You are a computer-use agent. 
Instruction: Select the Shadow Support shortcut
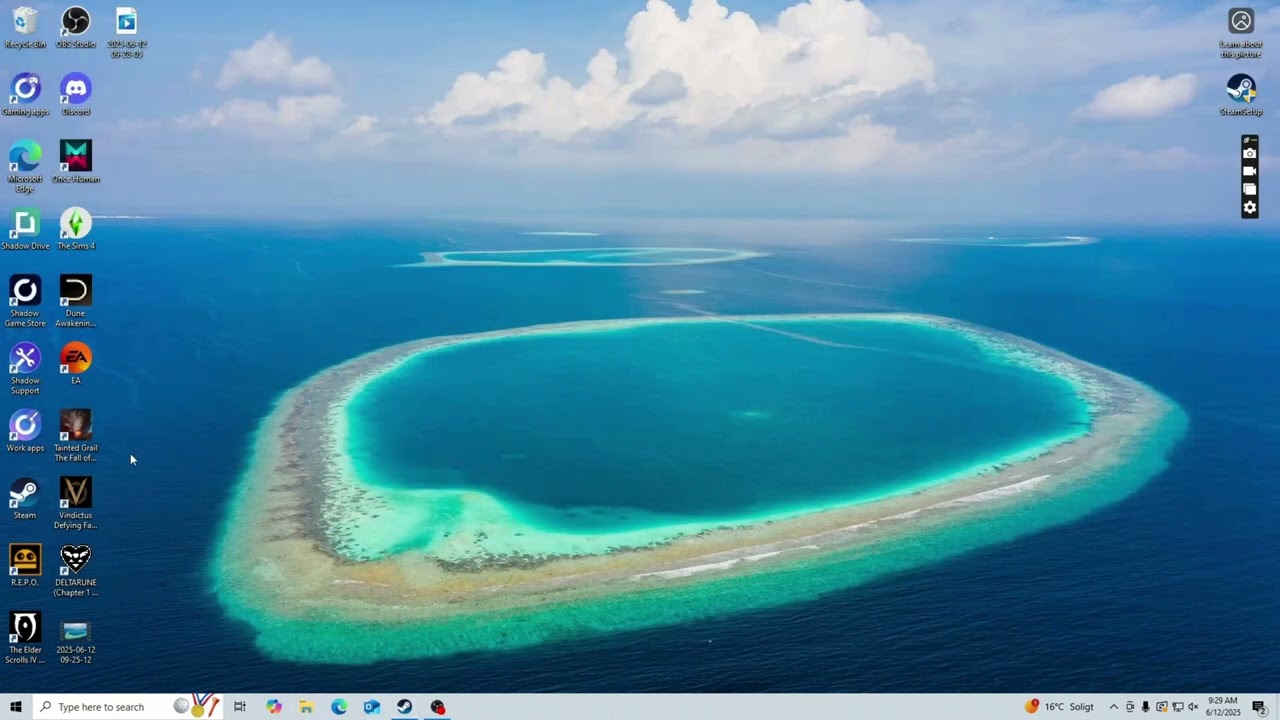[x=25, y=368]
